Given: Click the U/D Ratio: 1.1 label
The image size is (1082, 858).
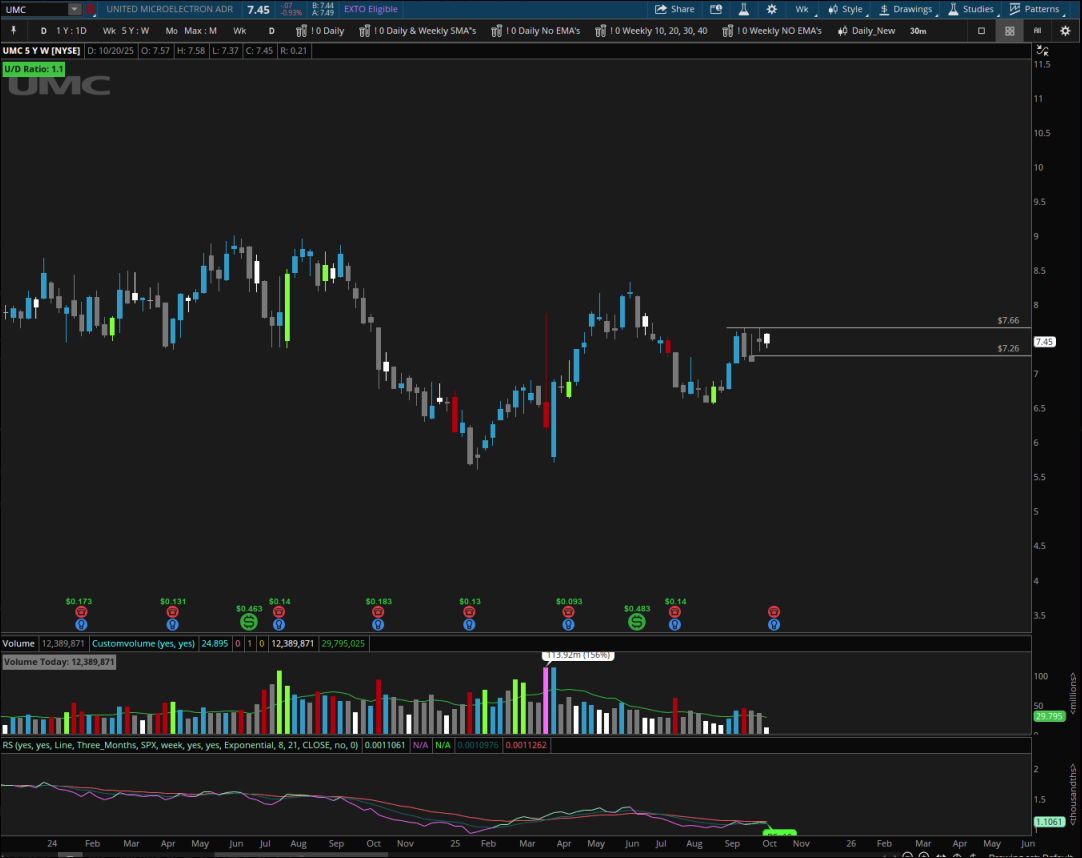Looking at the screenshot, I should click(x=34, y=69).
